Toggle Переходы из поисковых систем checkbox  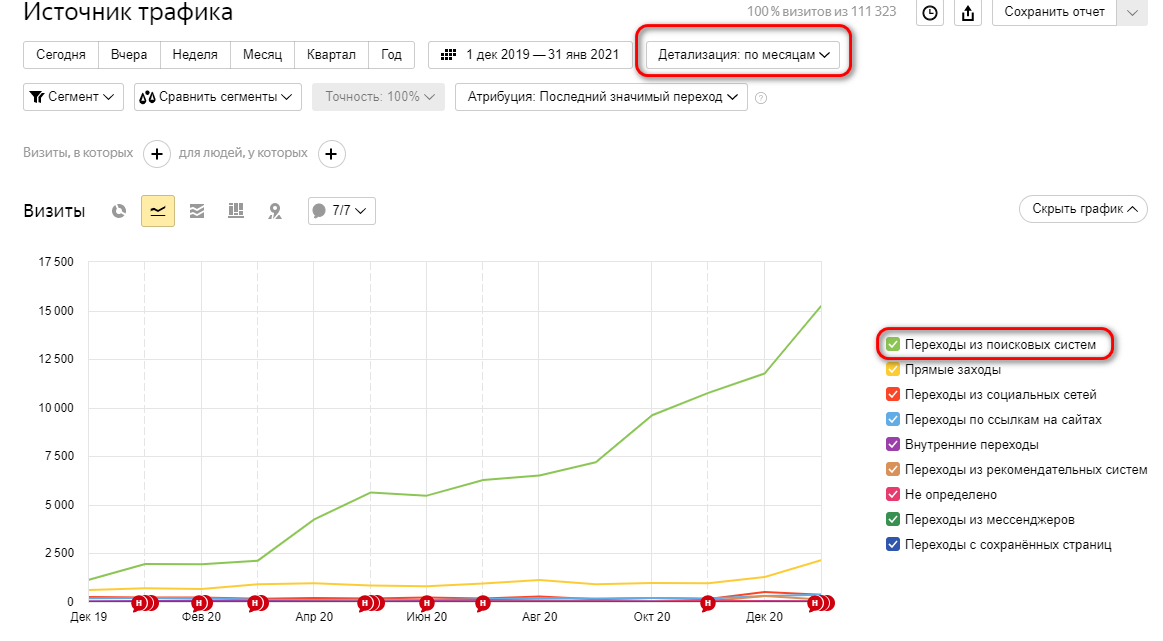(893, 344)
